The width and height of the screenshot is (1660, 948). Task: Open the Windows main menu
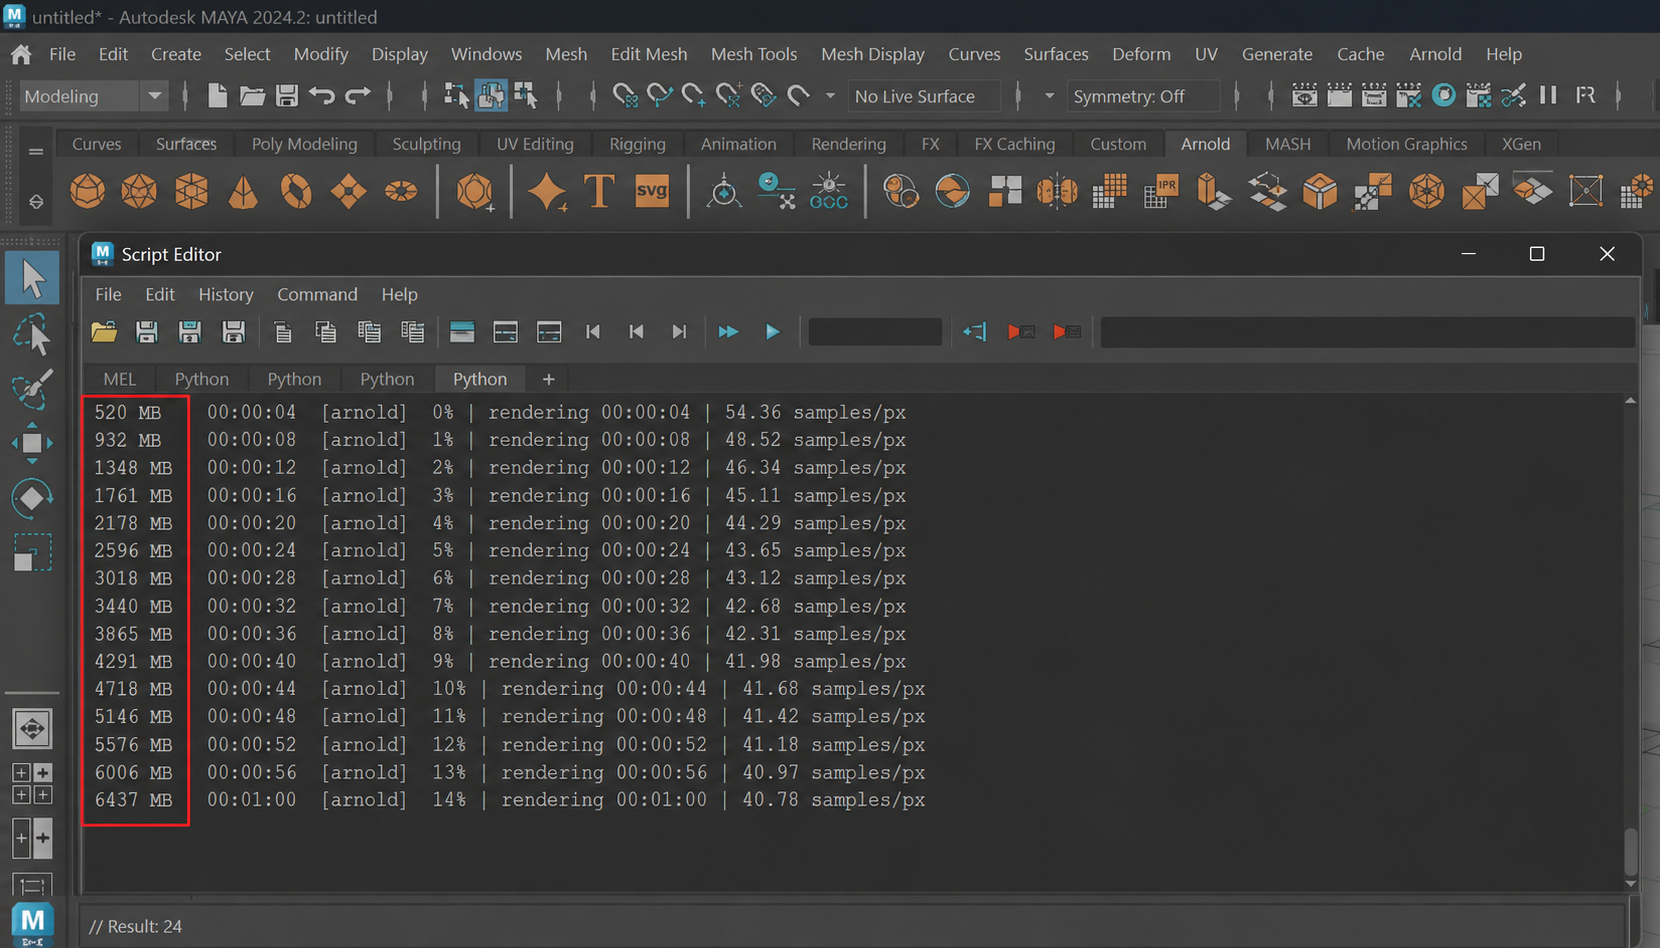click(x=486, y=54)
